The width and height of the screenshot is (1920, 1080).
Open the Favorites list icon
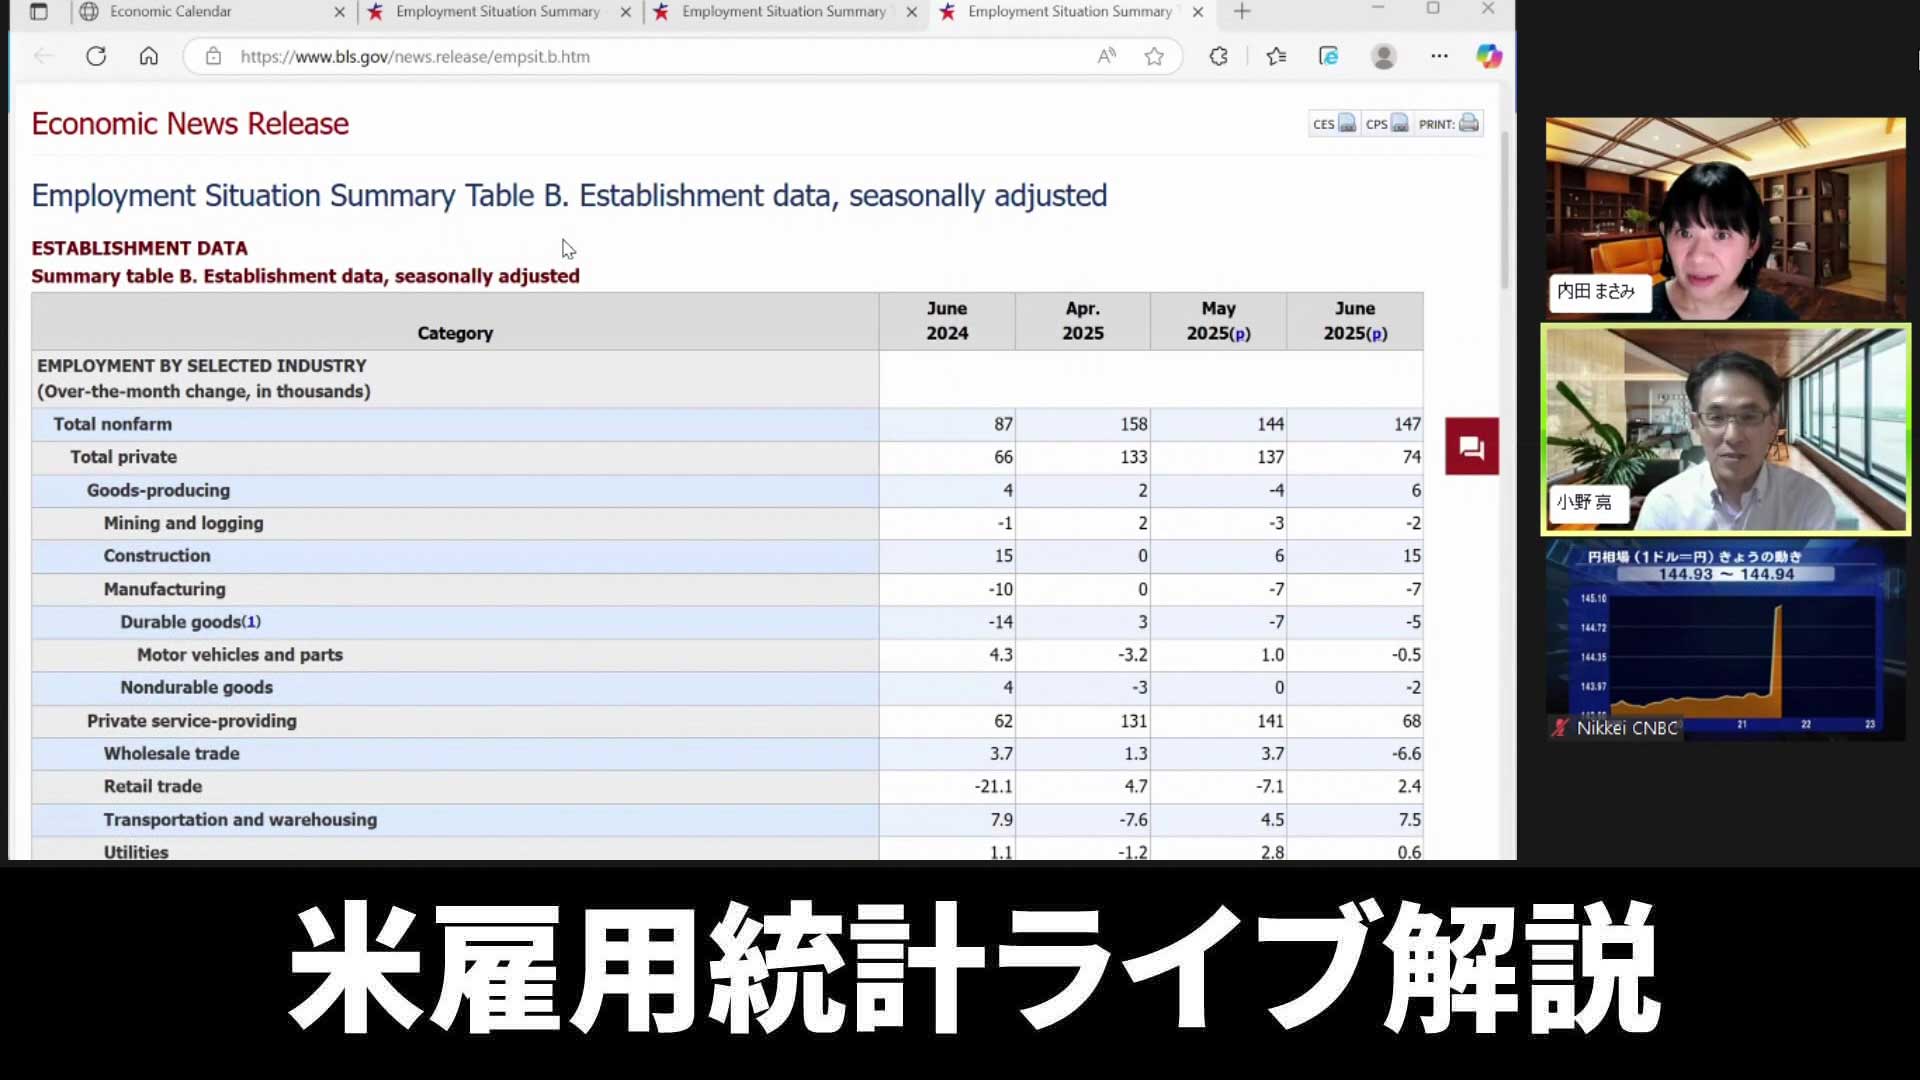pyautogui.click(x=1276, y=57)
